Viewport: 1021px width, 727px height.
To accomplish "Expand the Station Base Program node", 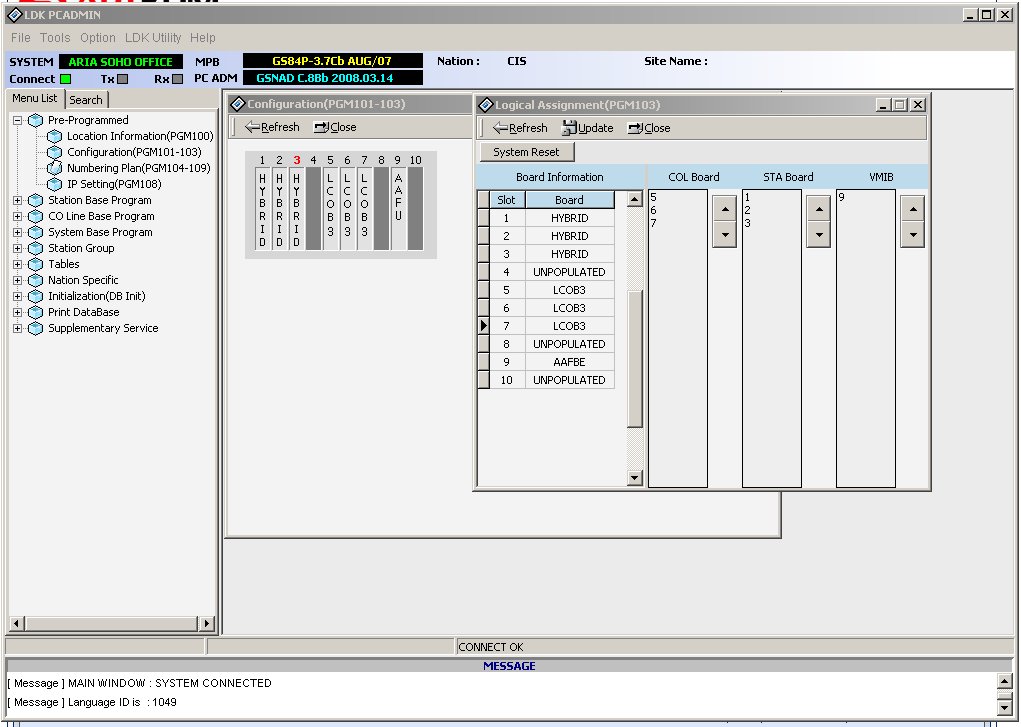I will click(x=18, y=201).
